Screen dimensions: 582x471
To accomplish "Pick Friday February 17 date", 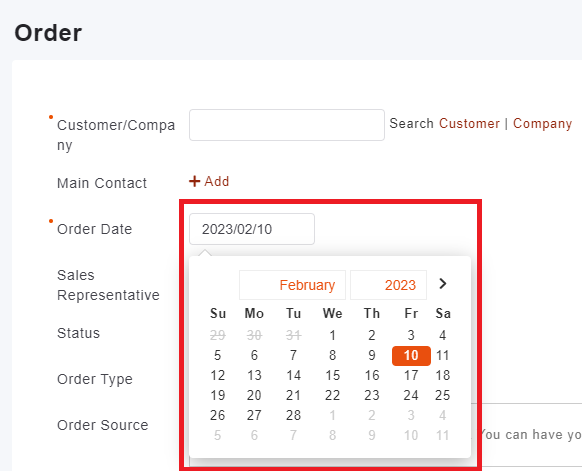I will (x=411, y=376).
